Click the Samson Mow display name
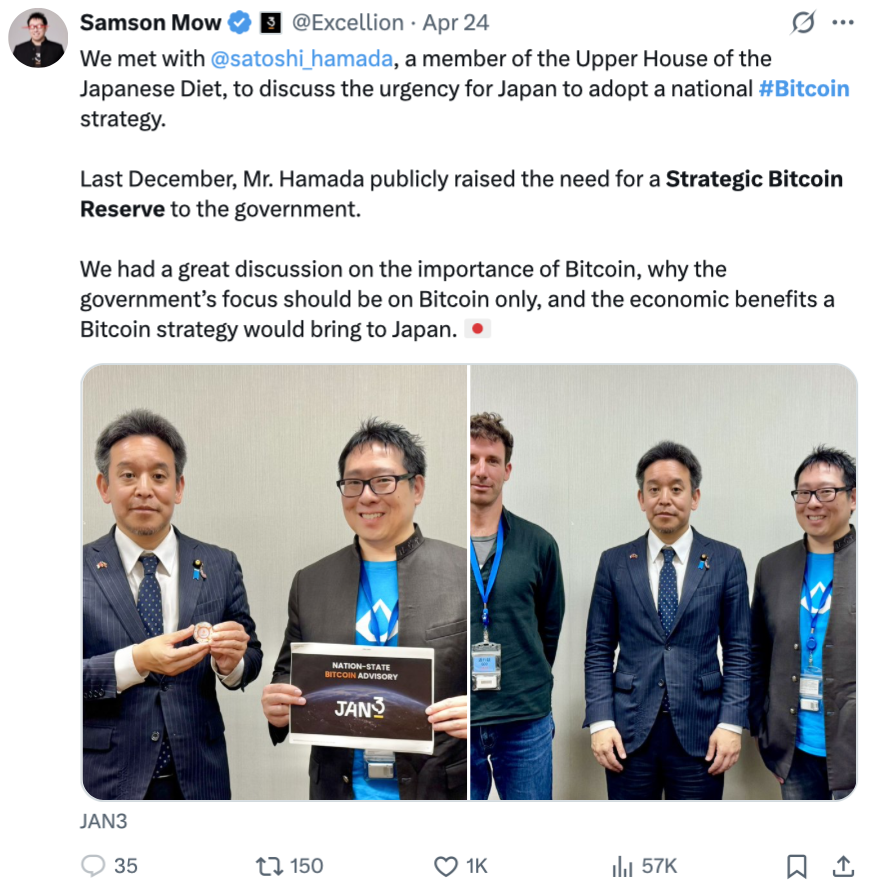The height and width of the screenshot is (889, 880). point(150,23)
